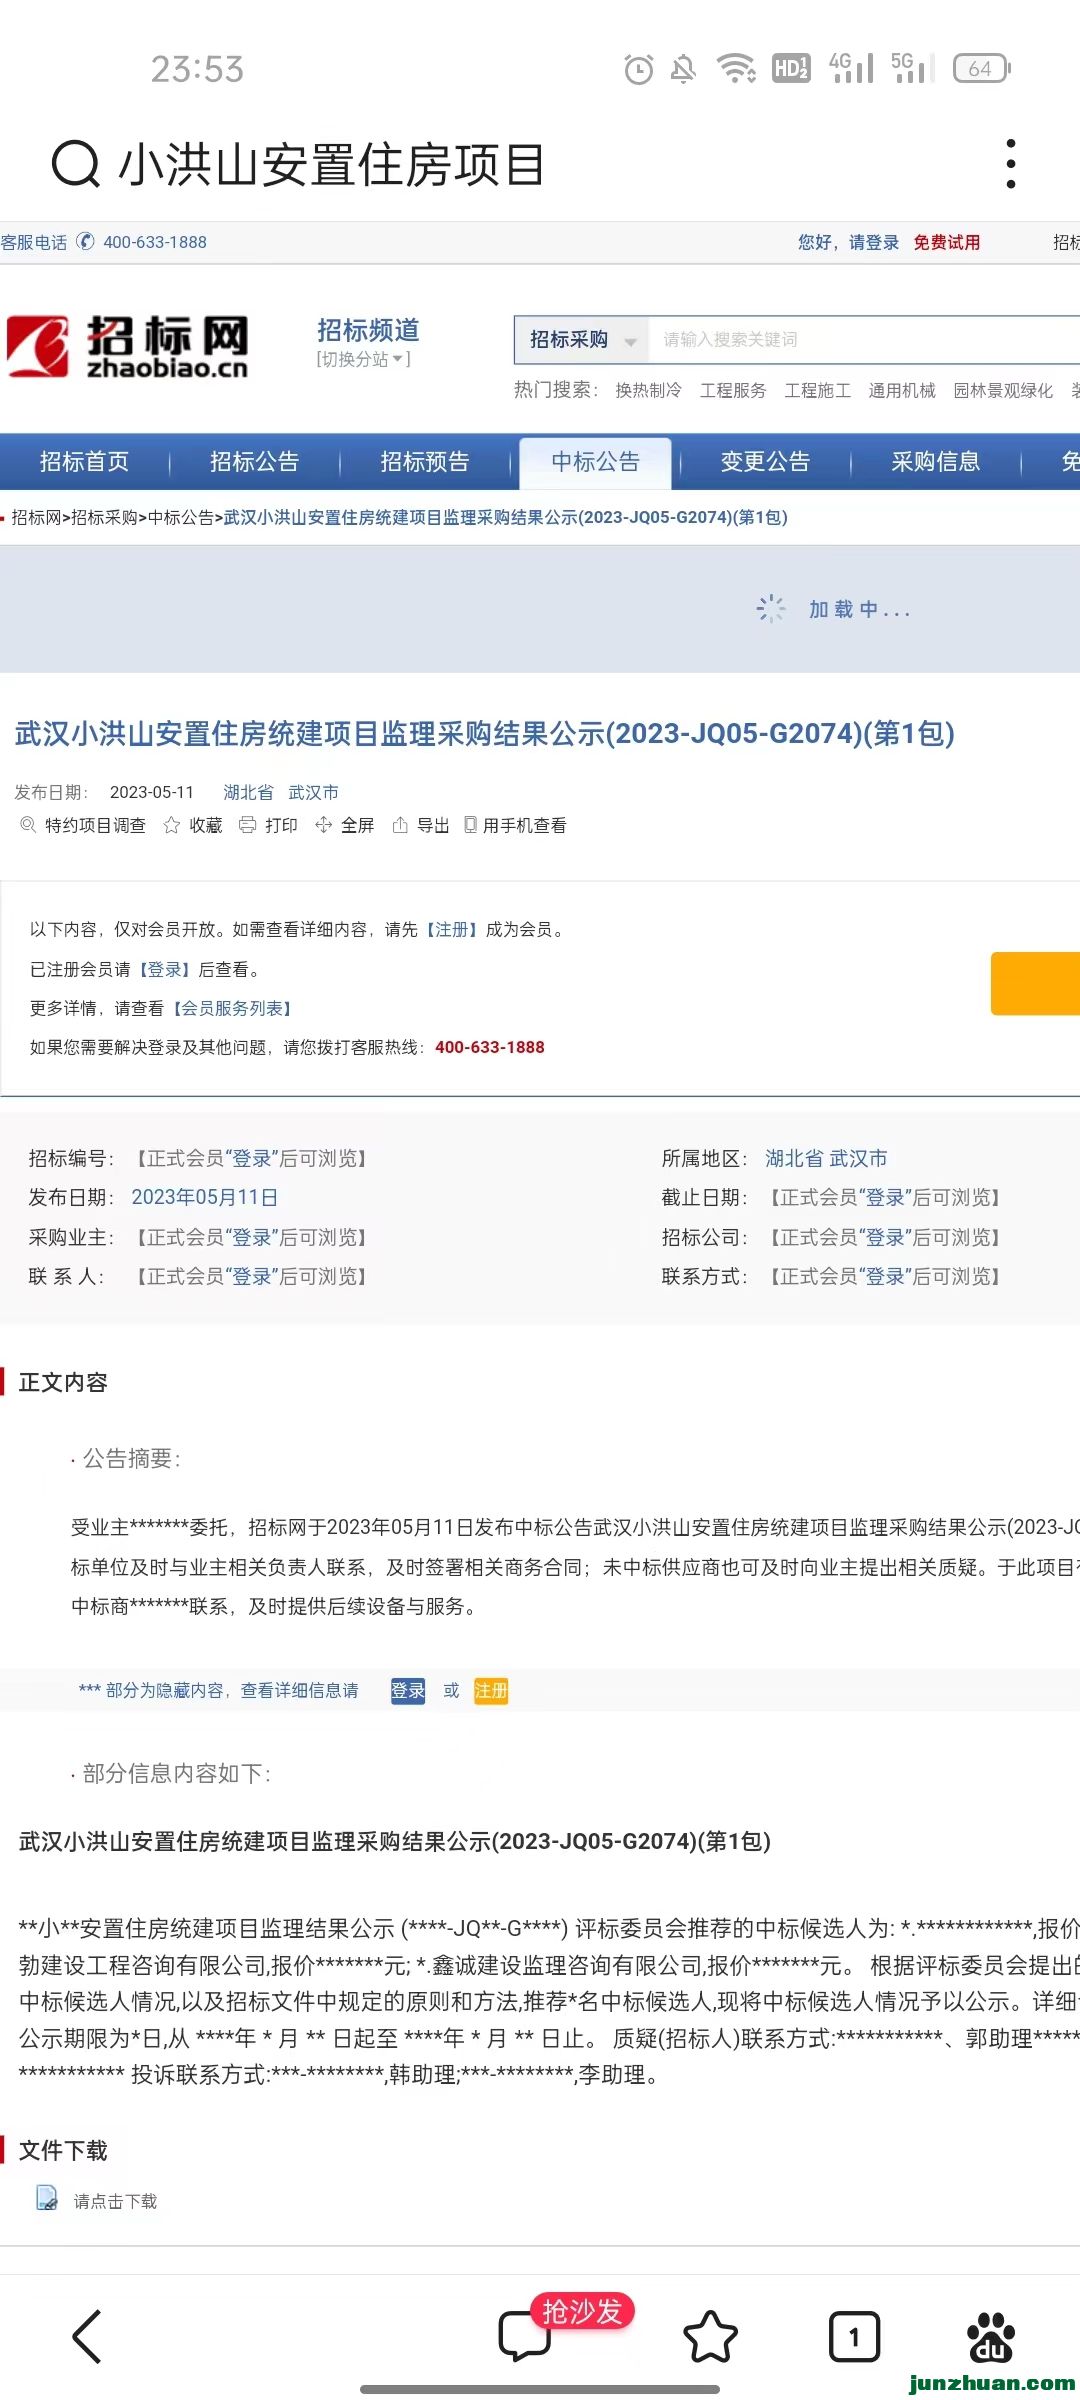The width and height of the screenshot is (1080, 2400).
Task: Select the 中标公告 nav tab
Action: pos(596,462)
